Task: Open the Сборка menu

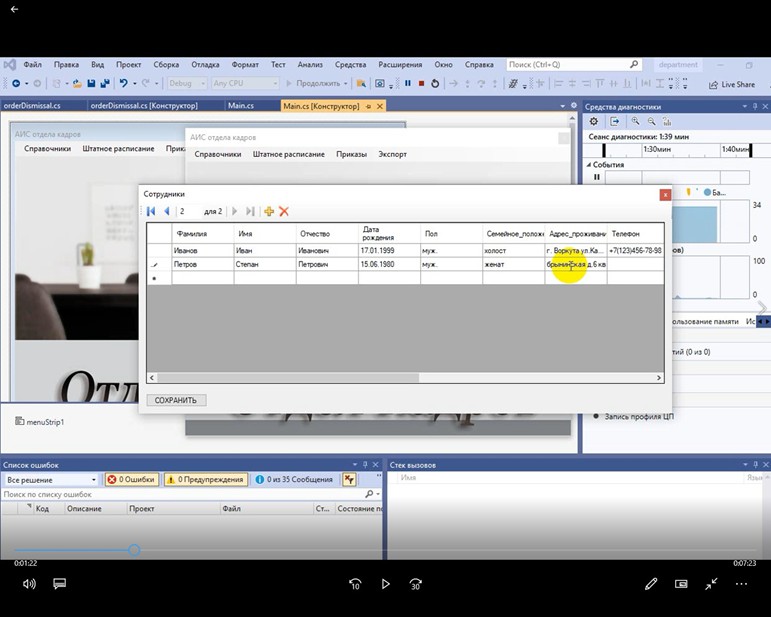Action: click(x=166, y=64)
